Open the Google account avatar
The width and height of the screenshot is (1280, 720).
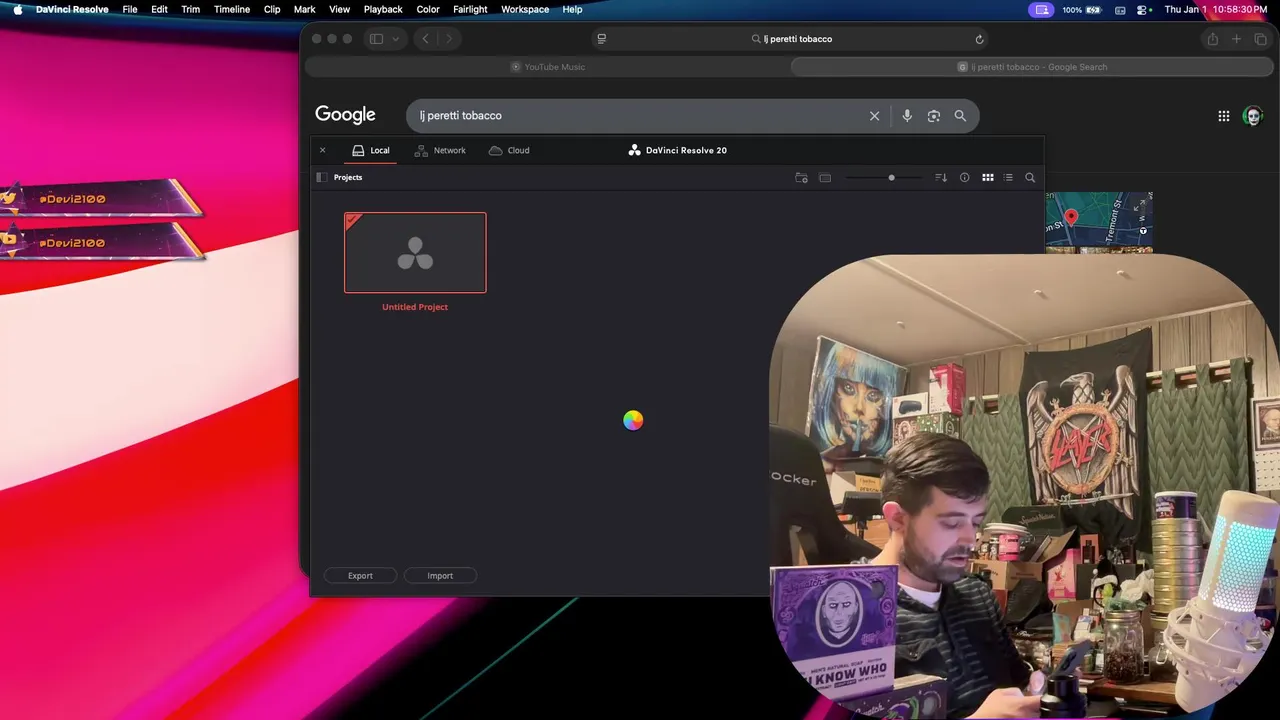click(1253, 116)
